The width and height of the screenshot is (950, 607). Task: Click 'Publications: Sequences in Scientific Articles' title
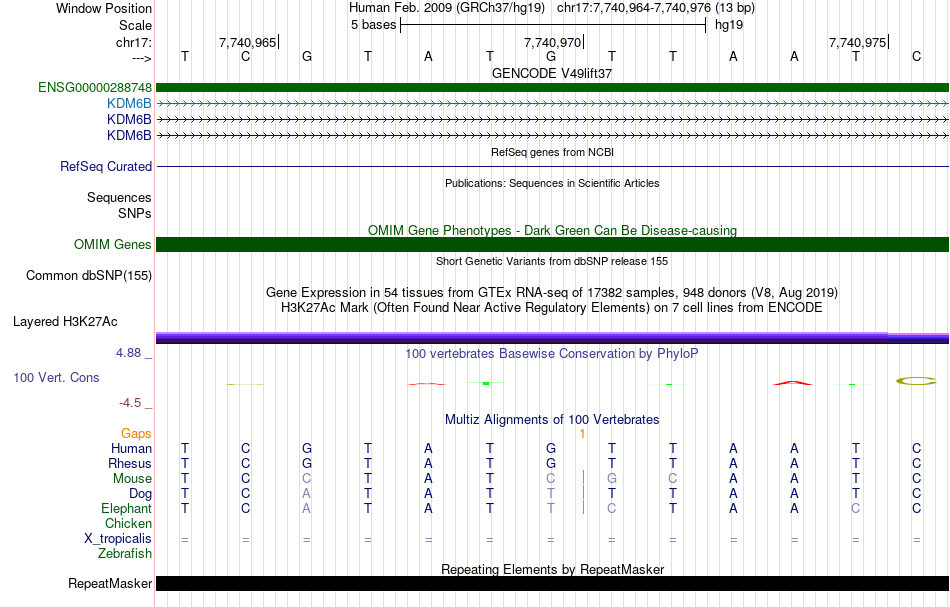click(x=552, y=183)
